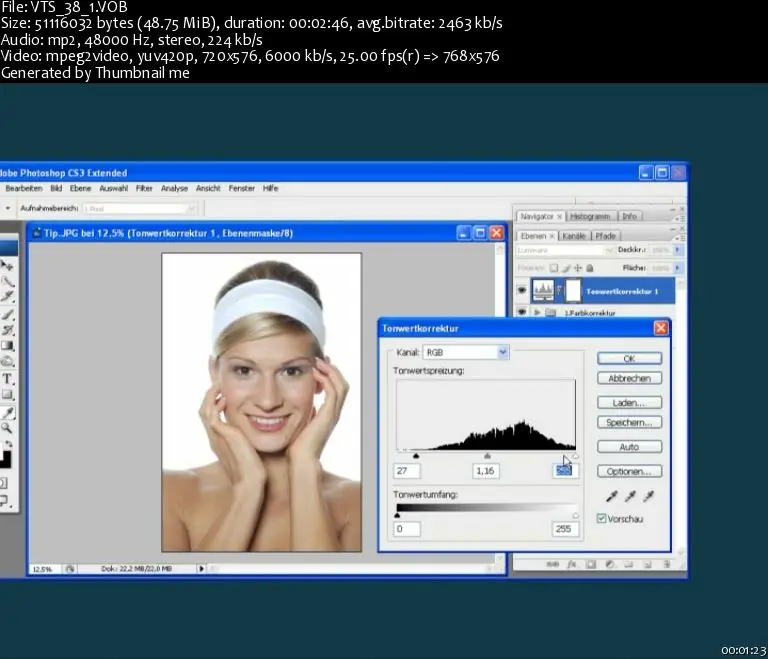Open the layer blend mode dropdown
Image resolution: width=768 pixels, height=659 pixels.
[609, 250]
